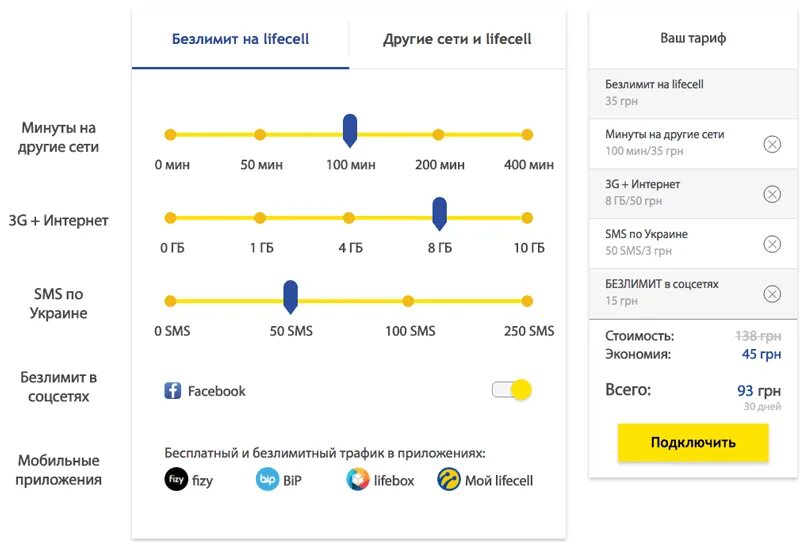800x542 pixels.
Task: Select 10 ГБ on internet slider
Action: click(528, 218)
